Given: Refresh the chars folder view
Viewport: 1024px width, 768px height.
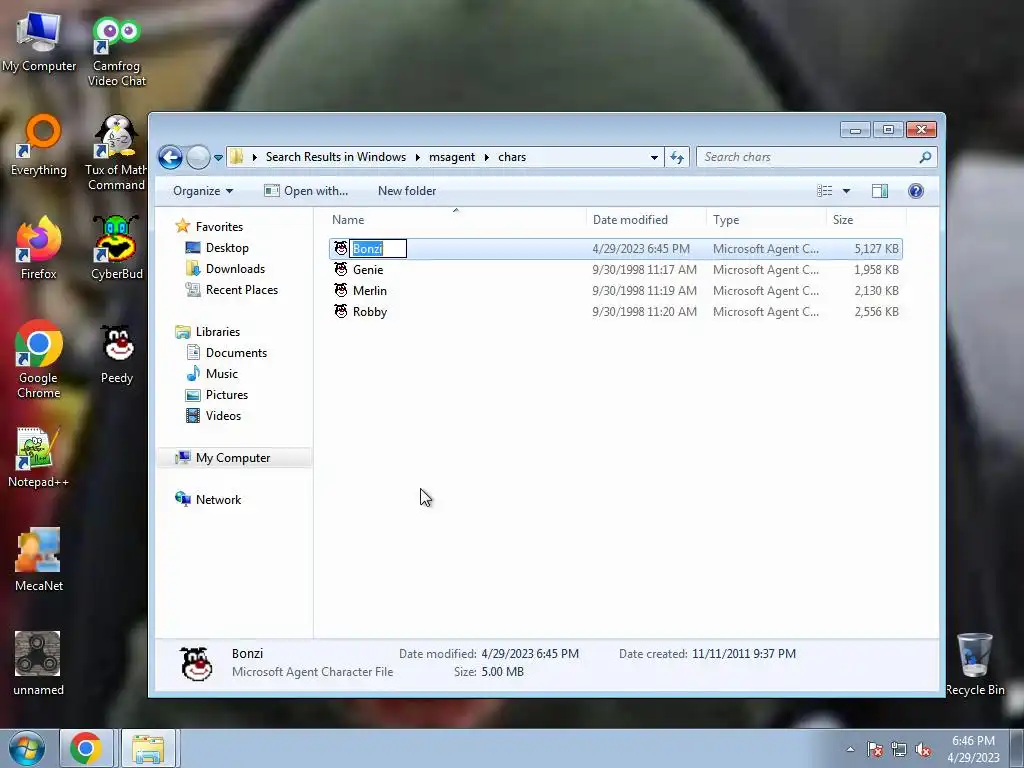Looking at the screenshot, I should point(677,157).
